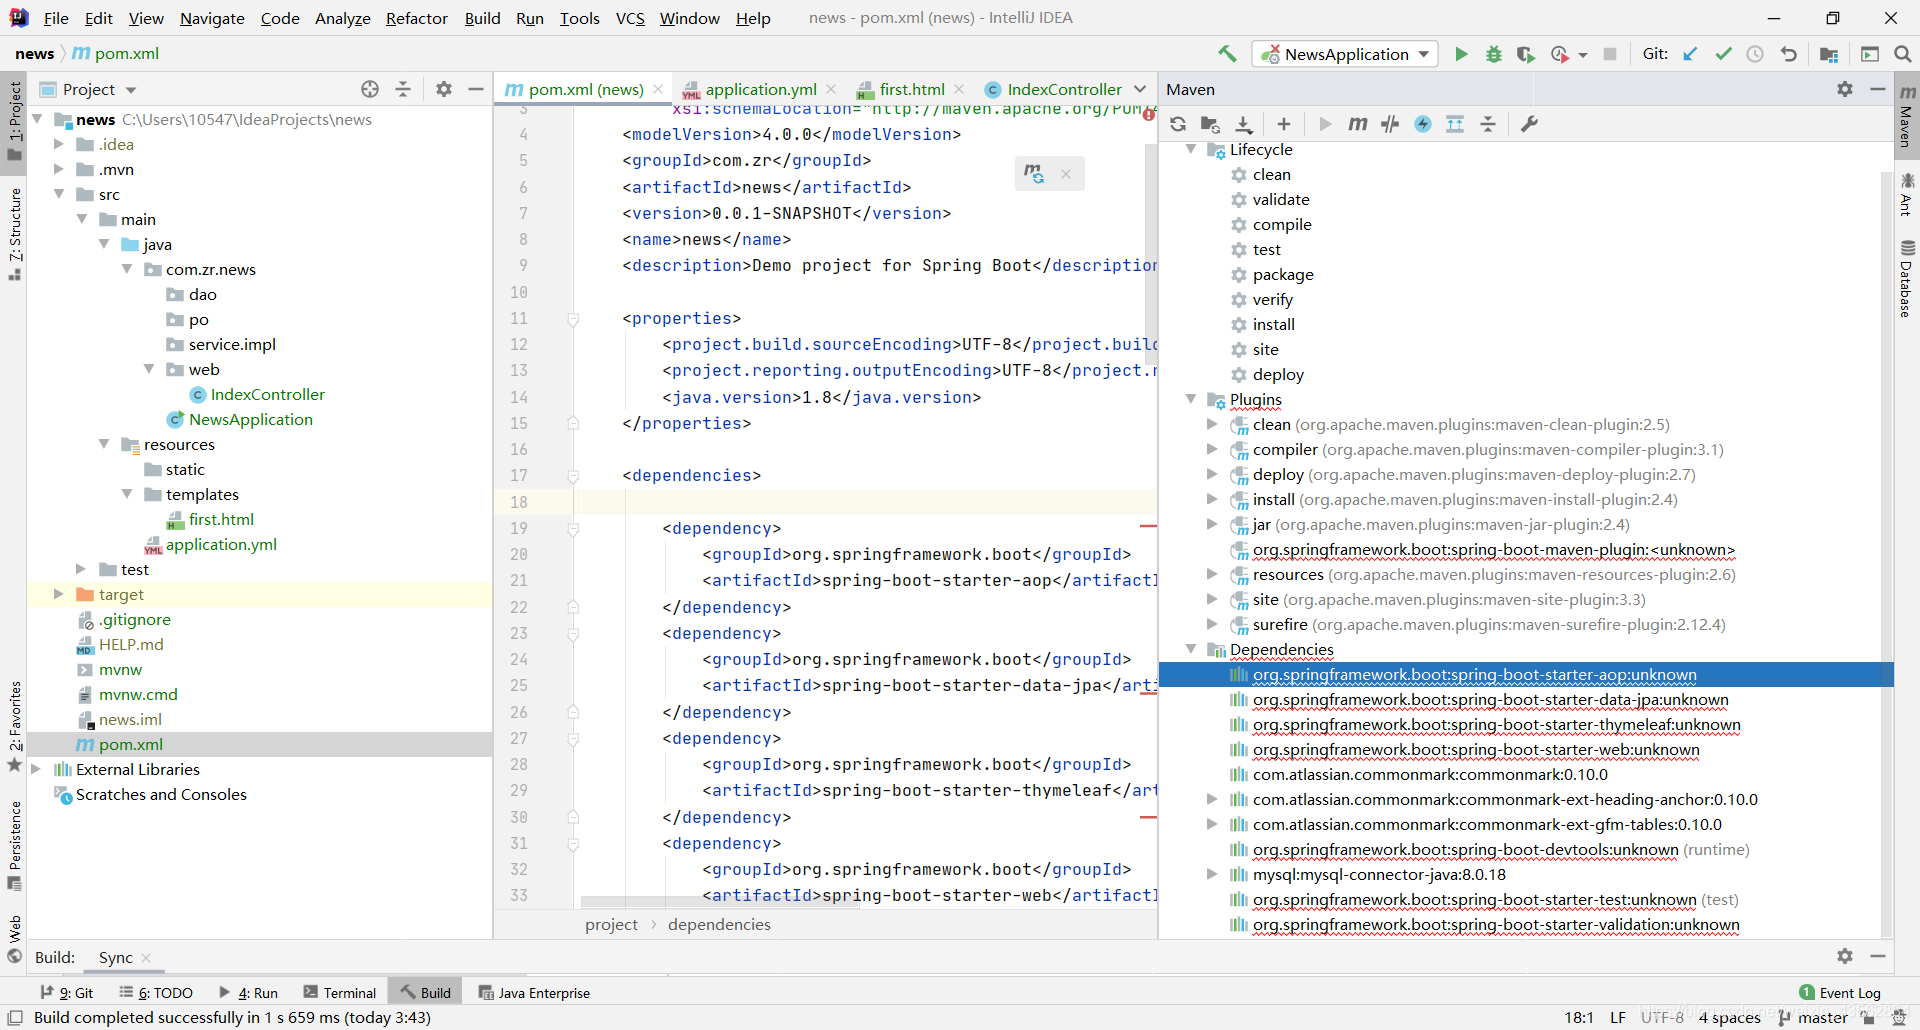Commit changes via the green checkmark icon
The width and height of the screenshot is (1920, 1030).
pyautogui.click(x=1722, y=54)
